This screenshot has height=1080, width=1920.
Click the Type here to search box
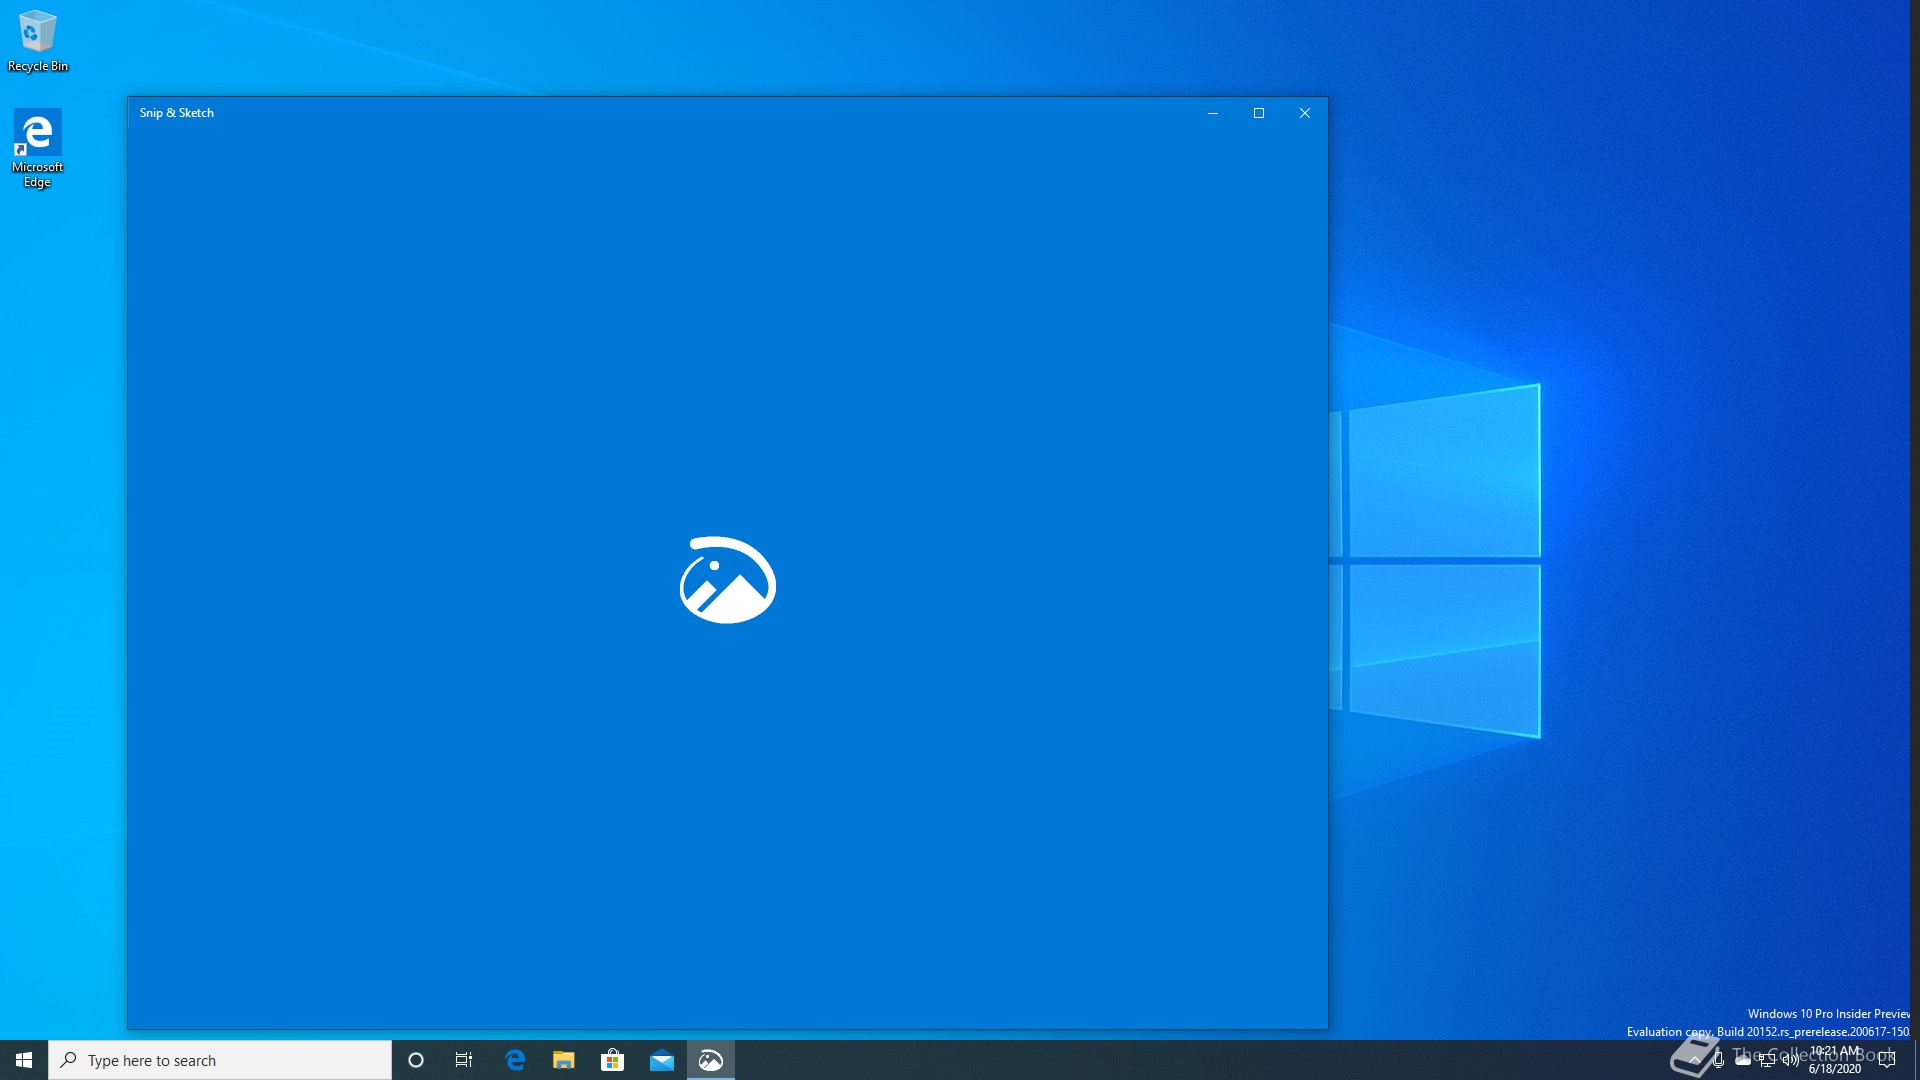[x=220, y=1060]
